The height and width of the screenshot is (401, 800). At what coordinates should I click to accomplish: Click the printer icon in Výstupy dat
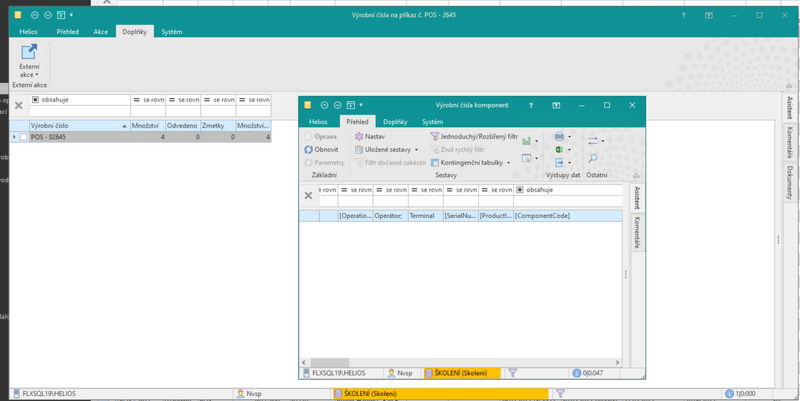pos(559,136)
